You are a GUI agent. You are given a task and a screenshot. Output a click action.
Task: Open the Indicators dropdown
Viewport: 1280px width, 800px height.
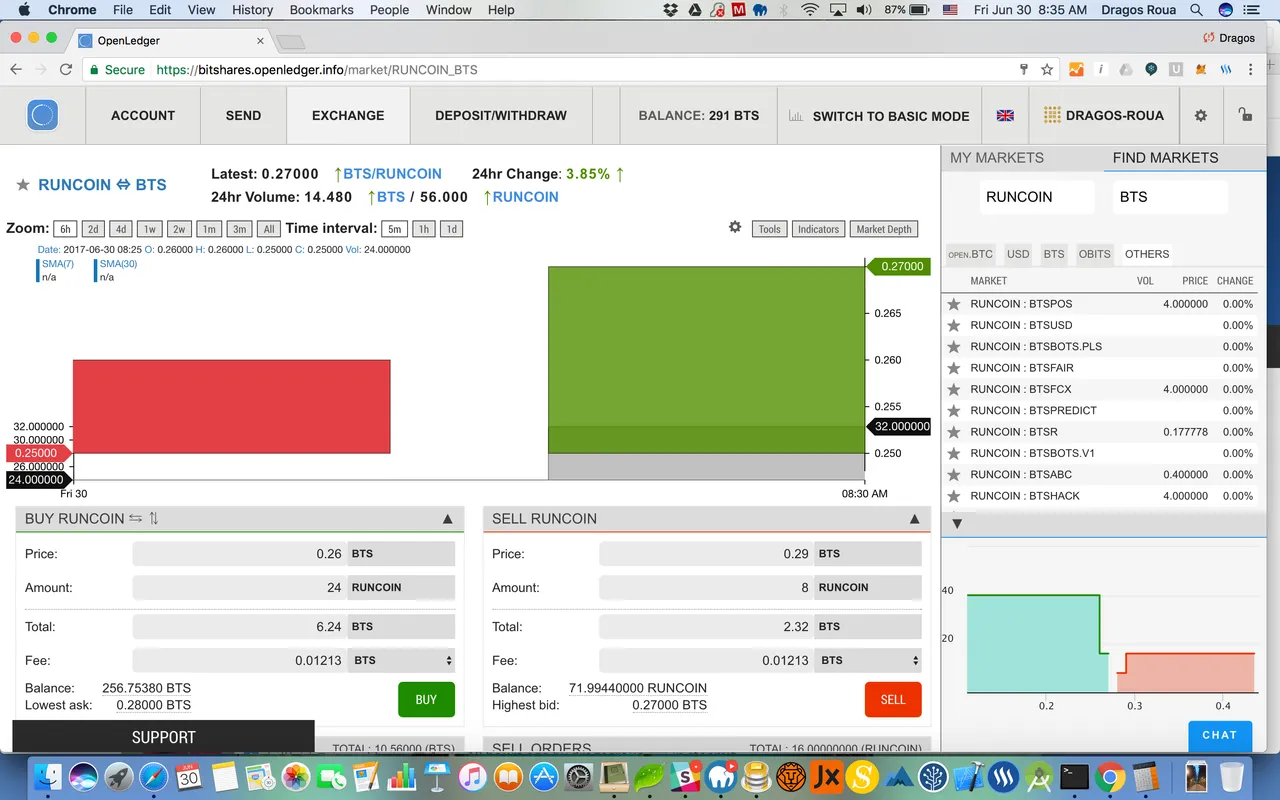818,229
